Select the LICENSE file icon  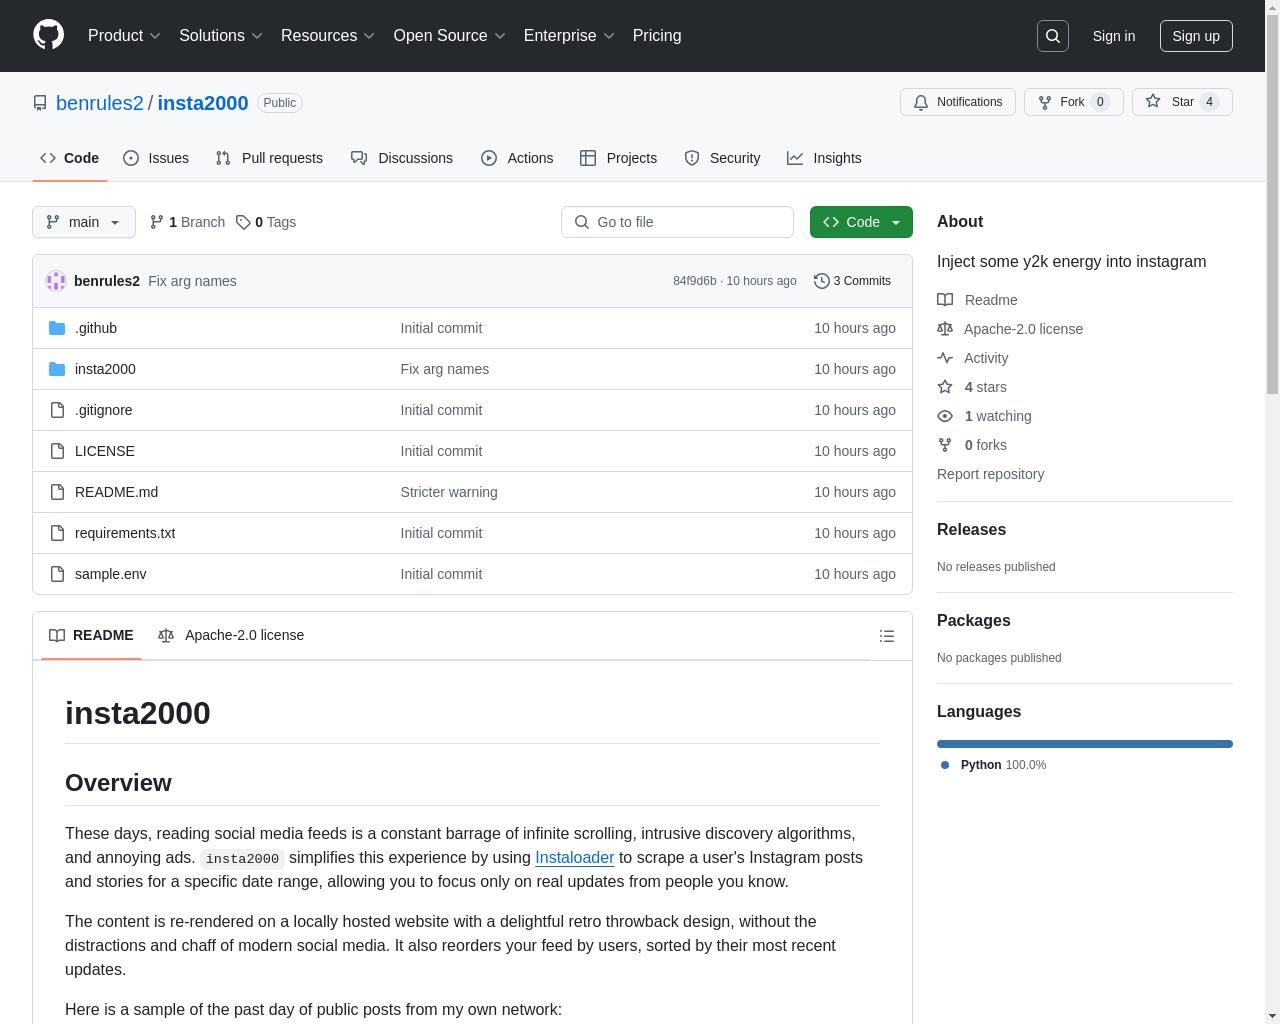click(57, 451)
